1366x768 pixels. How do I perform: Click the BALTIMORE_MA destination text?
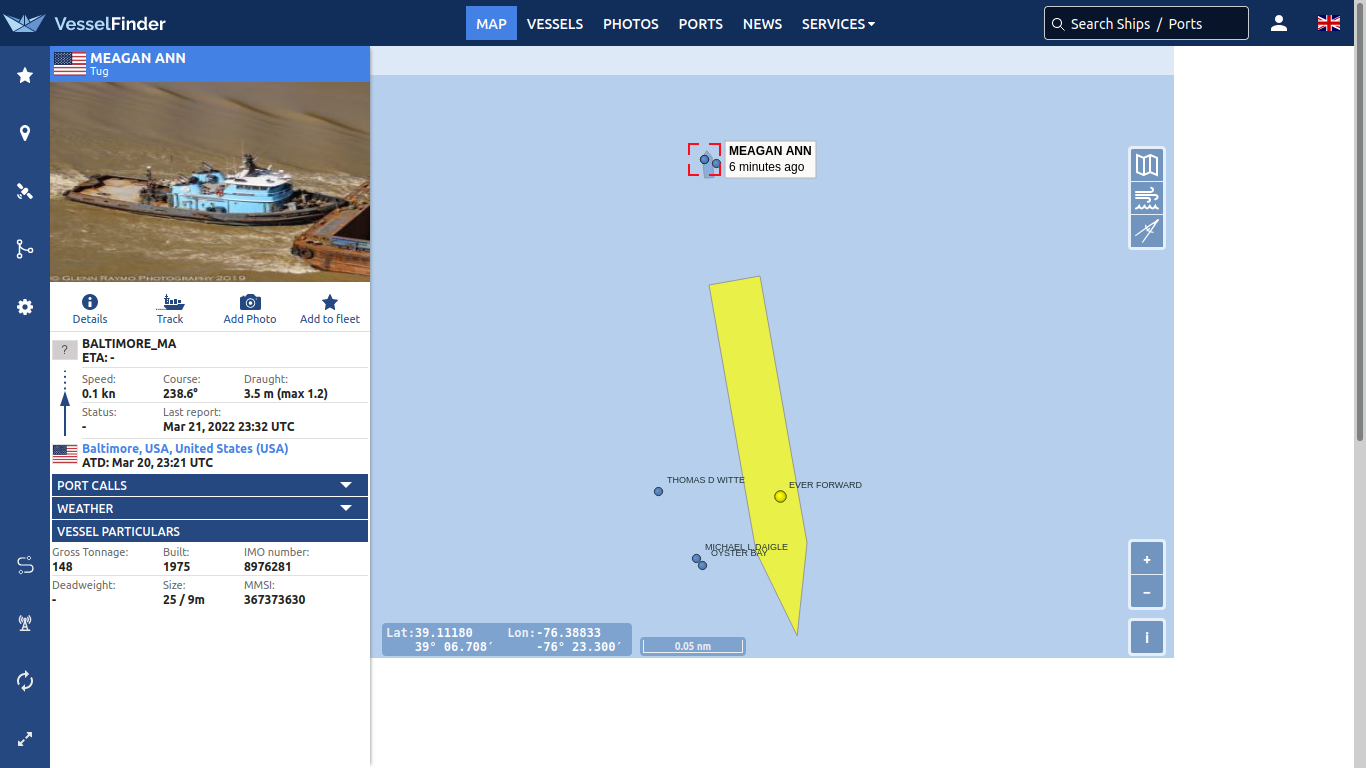(129, 344)
